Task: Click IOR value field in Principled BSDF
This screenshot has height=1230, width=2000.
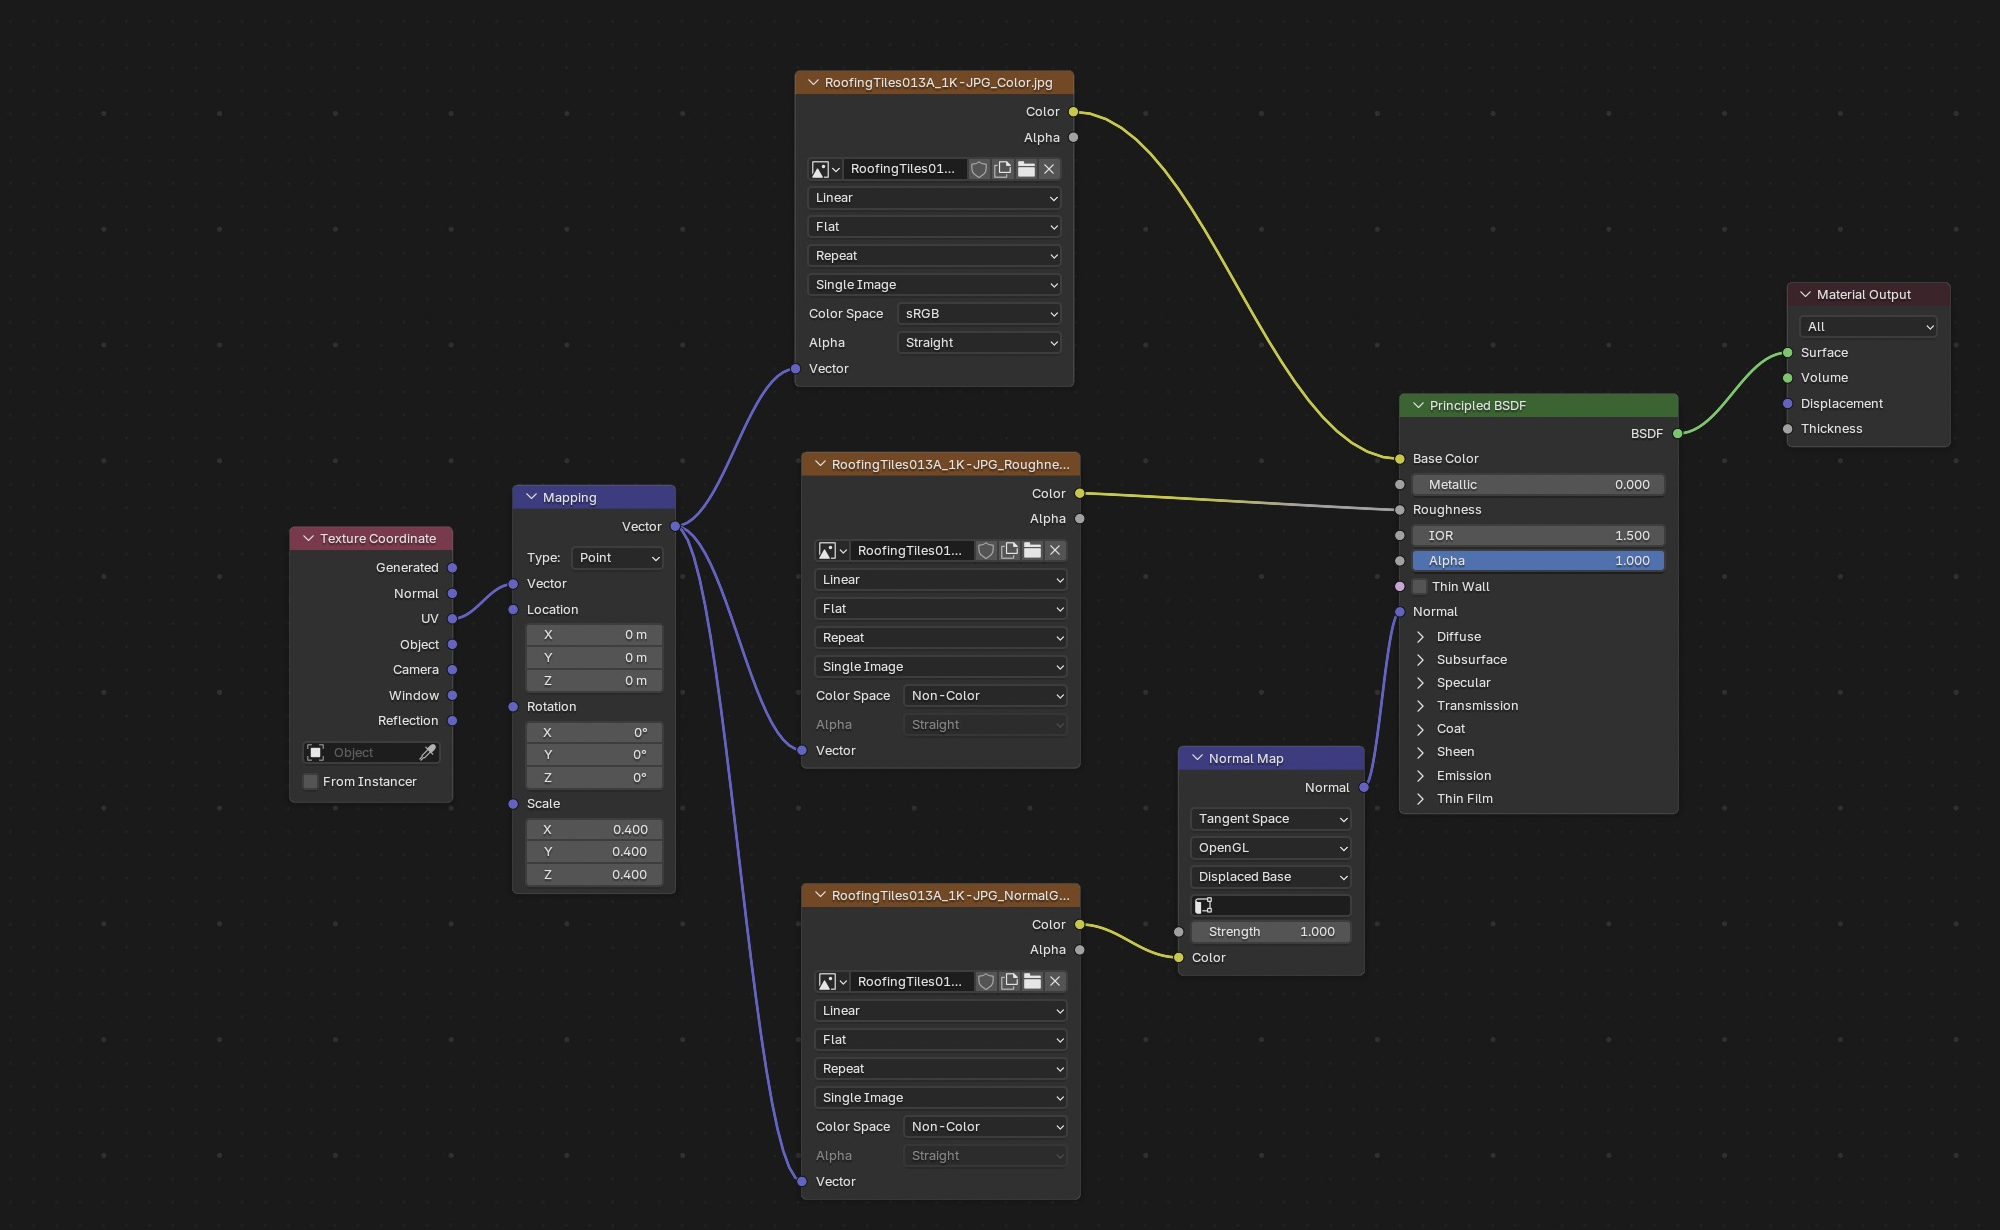Action: 1538,536
